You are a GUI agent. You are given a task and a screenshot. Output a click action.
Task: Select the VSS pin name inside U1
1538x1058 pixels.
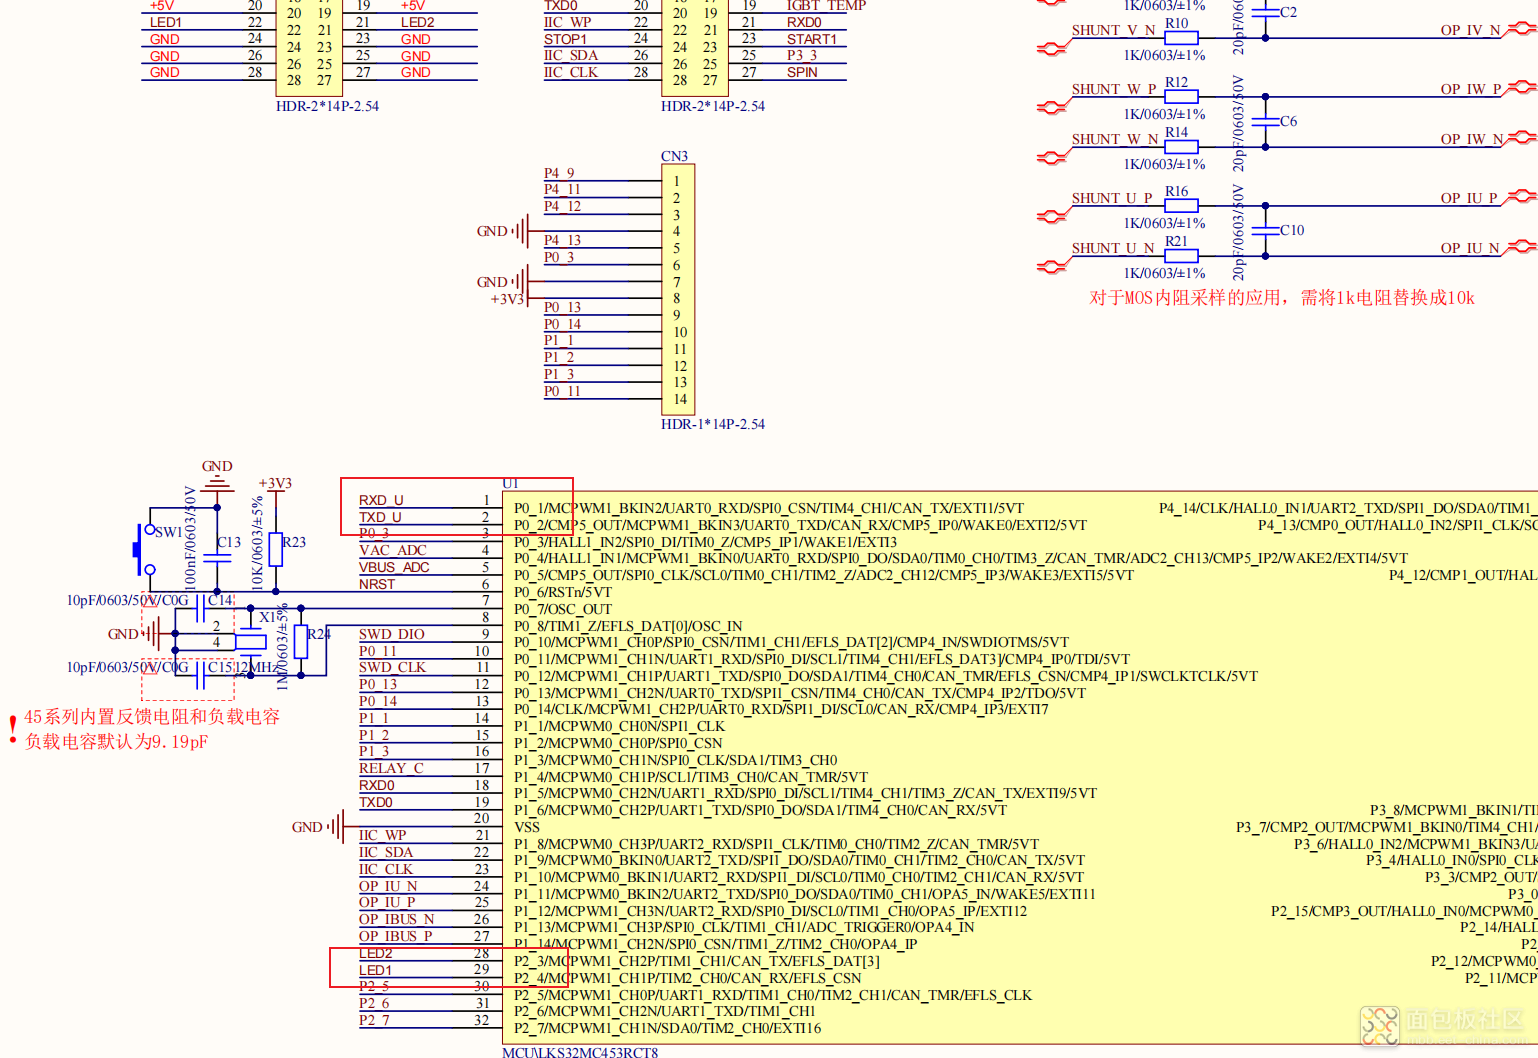527,827
